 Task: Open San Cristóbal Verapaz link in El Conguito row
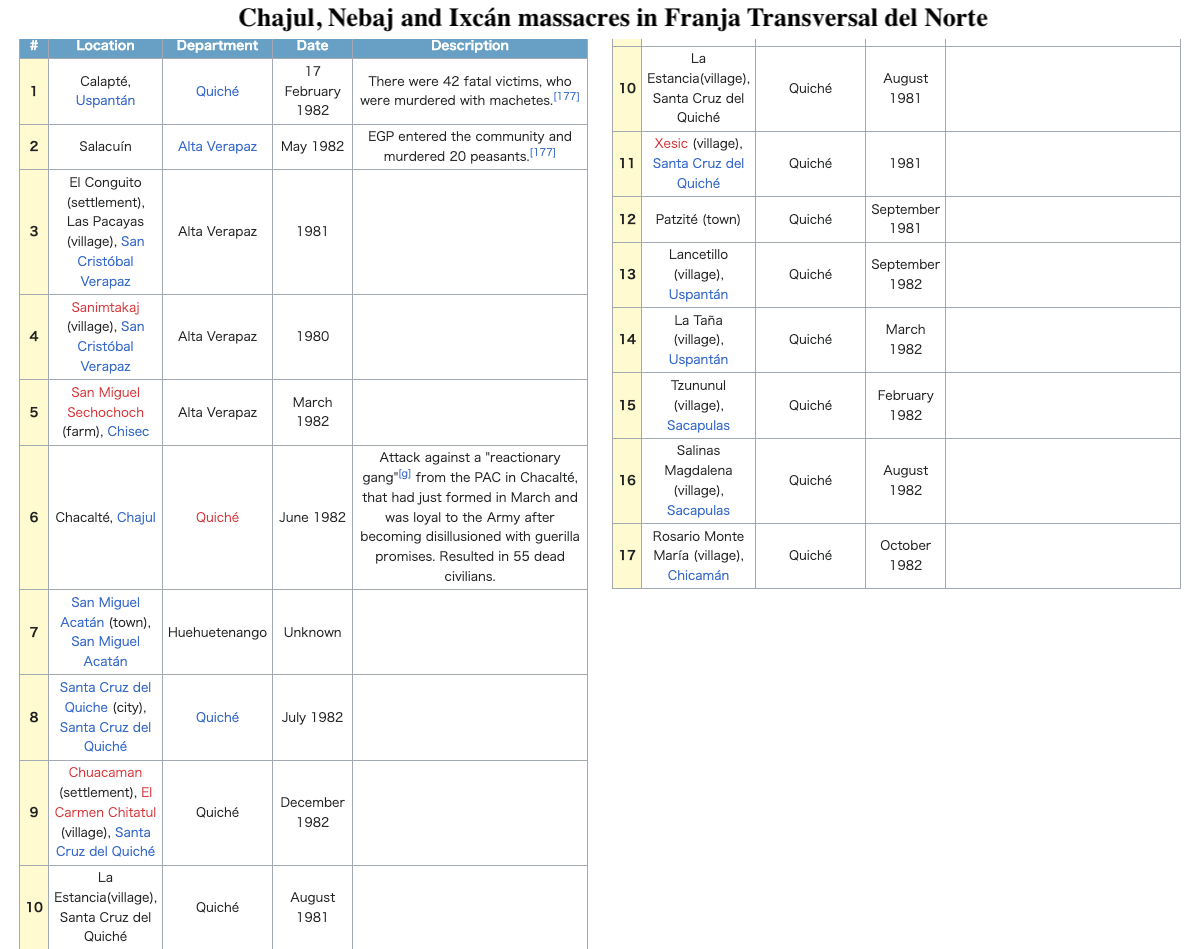[x=106, y=261]
